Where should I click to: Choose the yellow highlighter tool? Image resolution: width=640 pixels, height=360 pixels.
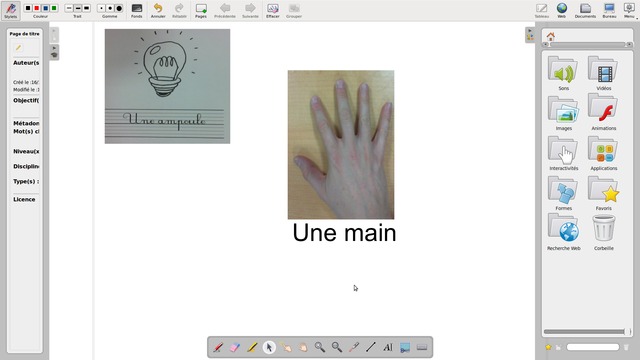[252, 347]
